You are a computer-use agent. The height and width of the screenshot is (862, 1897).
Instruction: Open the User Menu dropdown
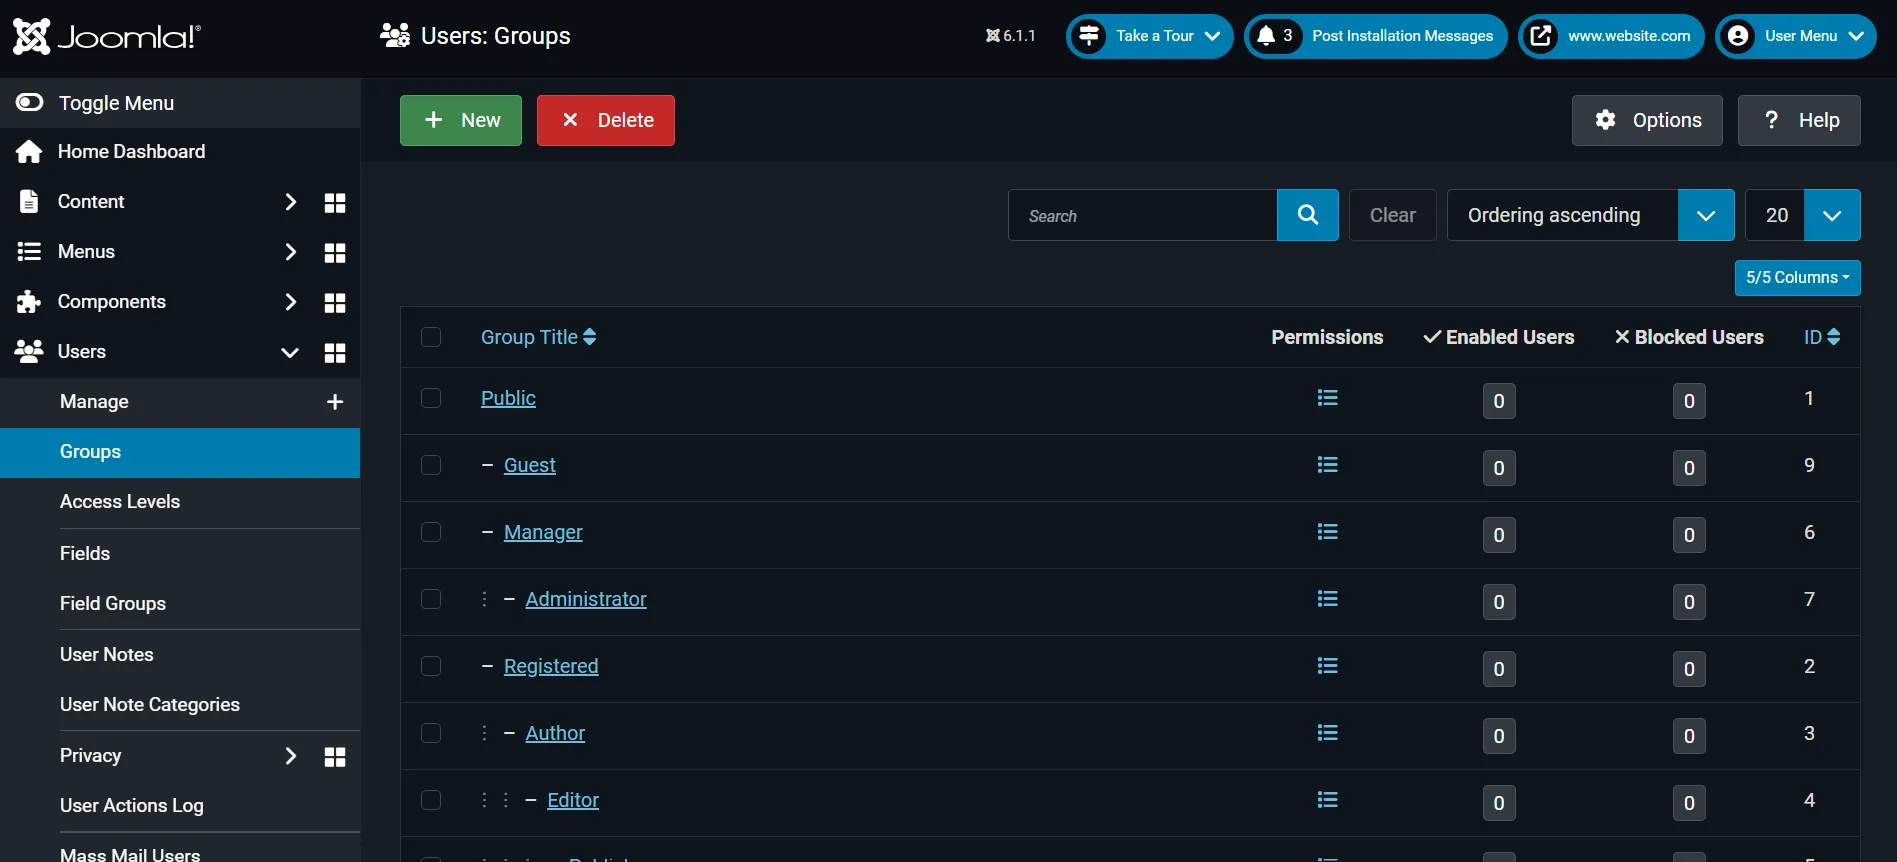coord(1796,36)
